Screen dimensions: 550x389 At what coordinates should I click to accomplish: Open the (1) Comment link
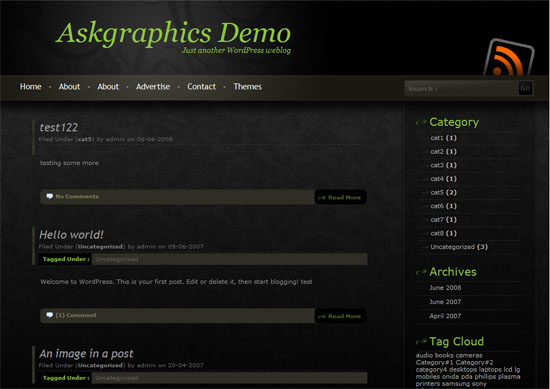76,315
